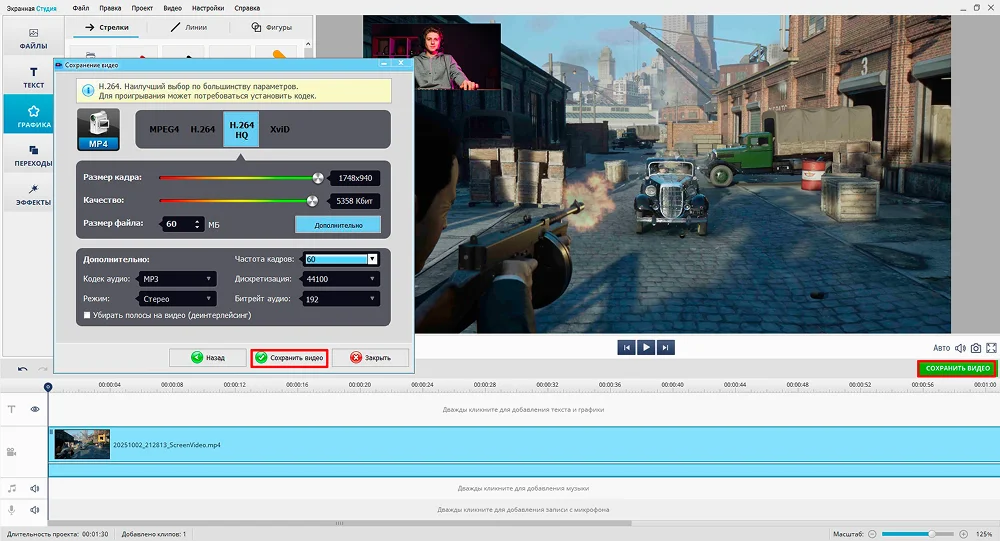Toggle text track visibility eye icon
The image size is (1000, 541).
35,409
